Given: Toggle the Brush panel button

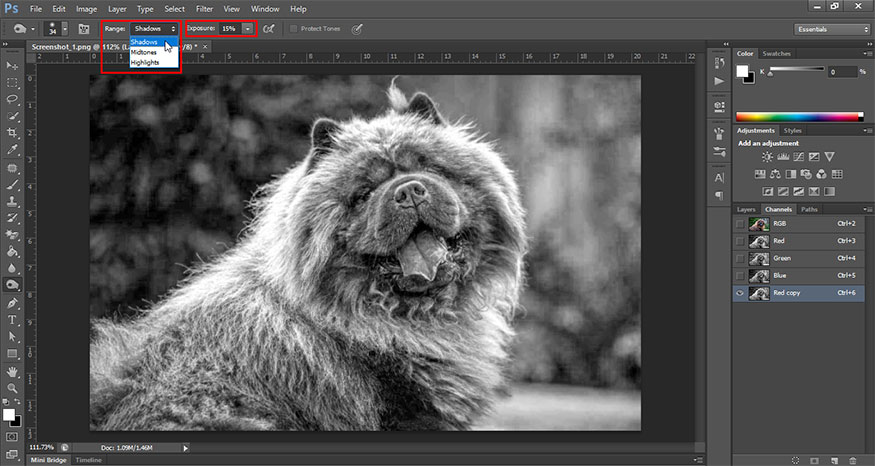Looking at the screenshot, I should [x=84, y=29].
